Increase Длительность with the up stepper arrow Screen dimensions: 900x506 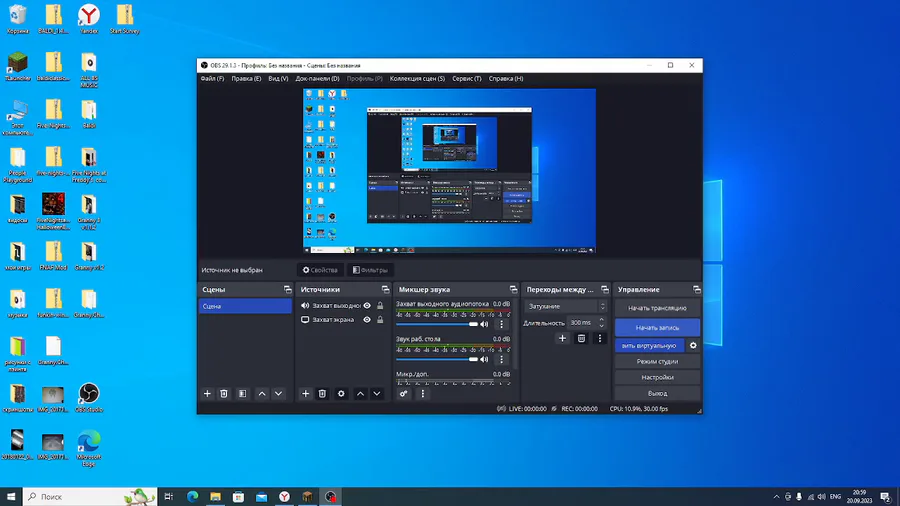tap(602, 320)
